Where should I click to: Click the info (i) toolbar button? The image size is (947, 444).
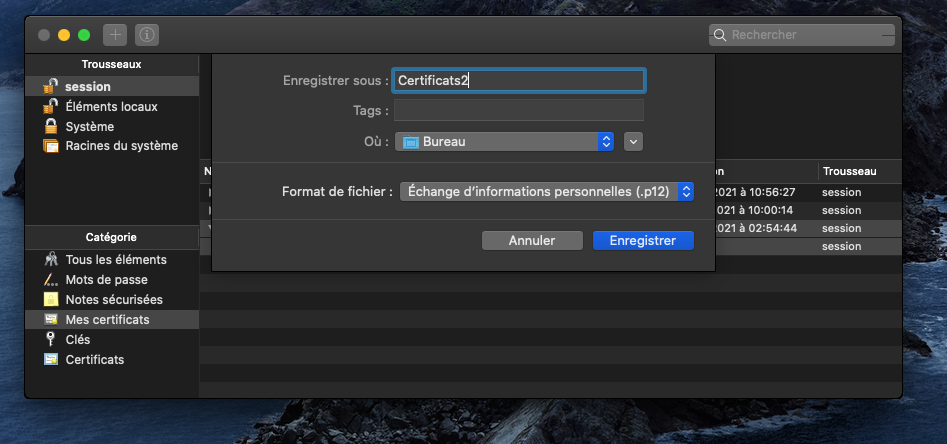click(147, 35)
